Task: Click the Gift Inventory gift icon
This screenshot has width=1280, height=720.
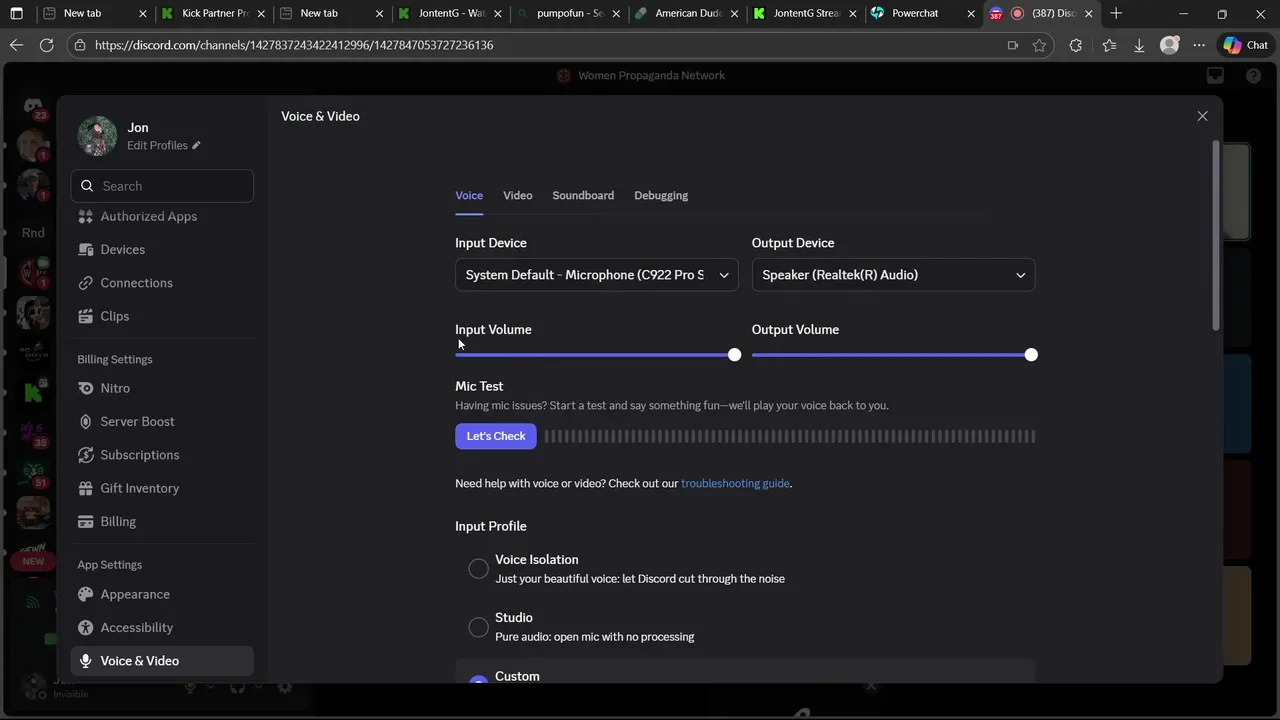Action: pyautogui.click(x=86, y=488)
